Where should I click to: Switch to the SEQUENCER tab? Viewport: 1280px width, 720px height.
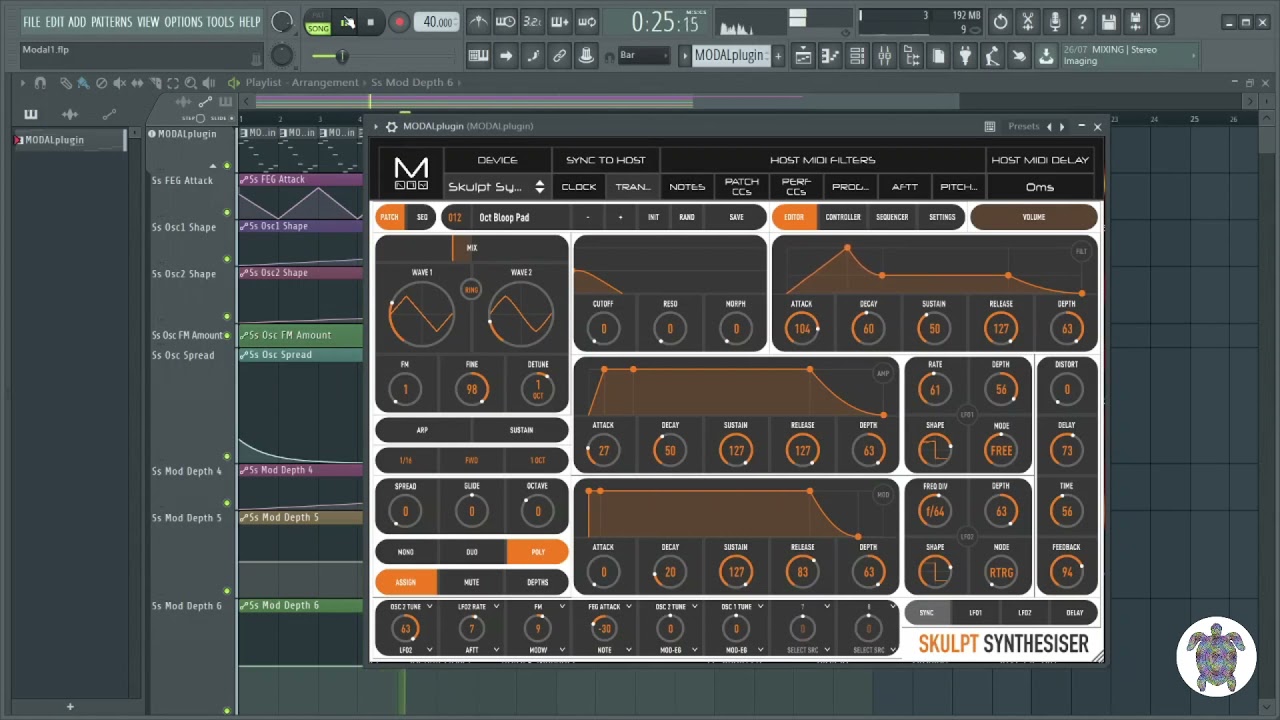pyautogui.click(x=892, y=217)
